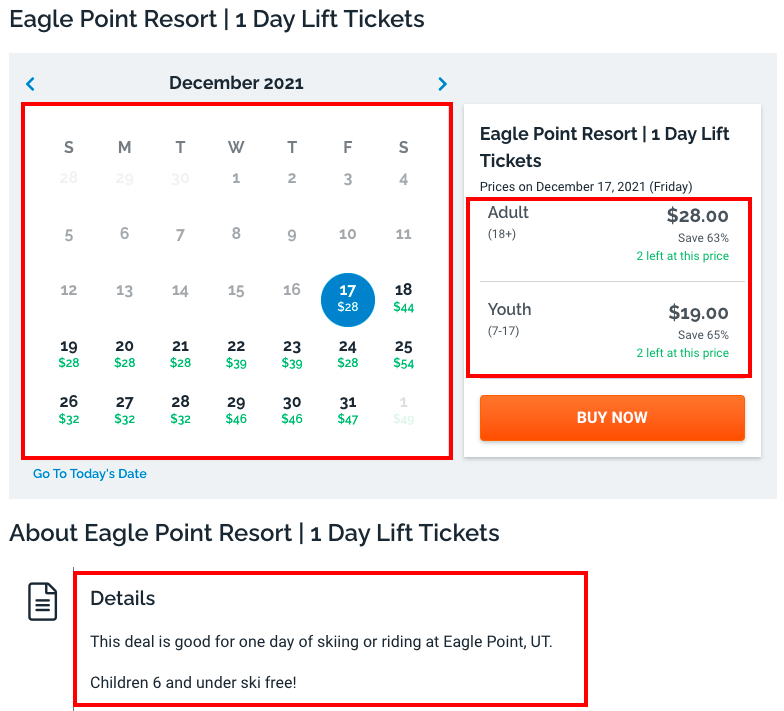This screenshot has width=784, height=711.
Task: Click the Details document icon
Action: (42, 601)
